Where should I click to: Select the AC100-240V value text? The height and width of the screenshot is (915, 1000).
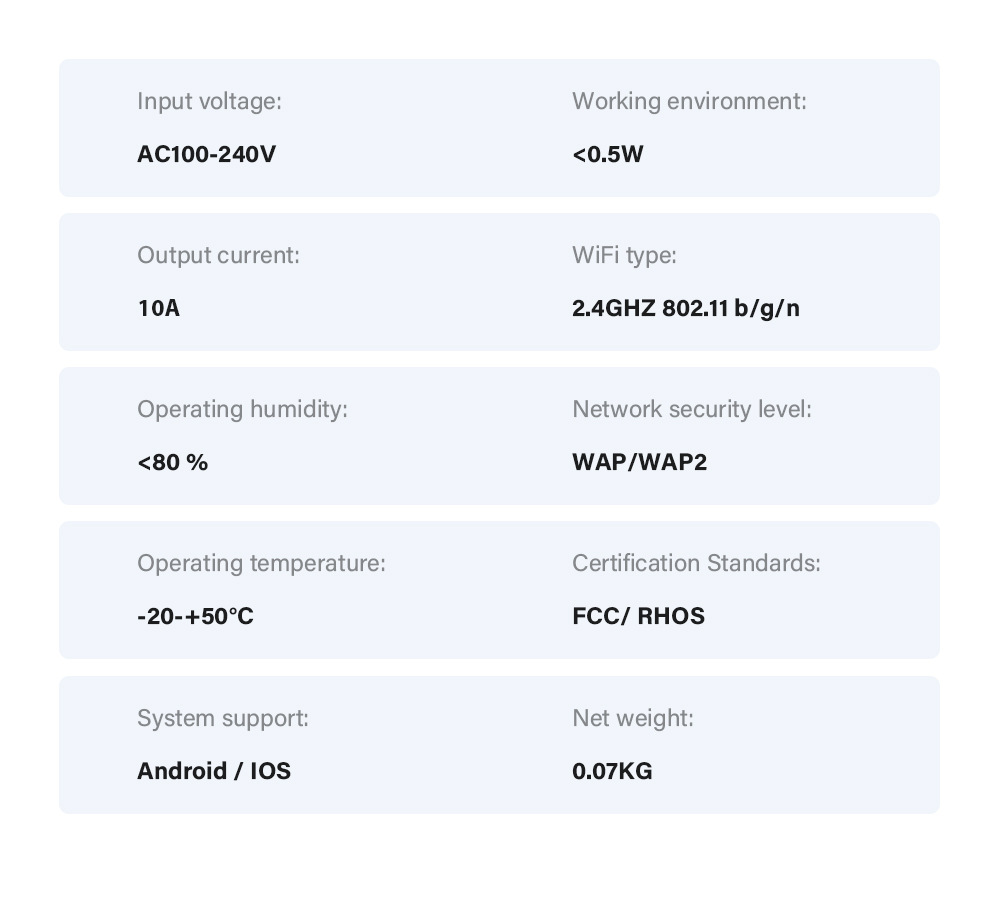coord(206,154)
